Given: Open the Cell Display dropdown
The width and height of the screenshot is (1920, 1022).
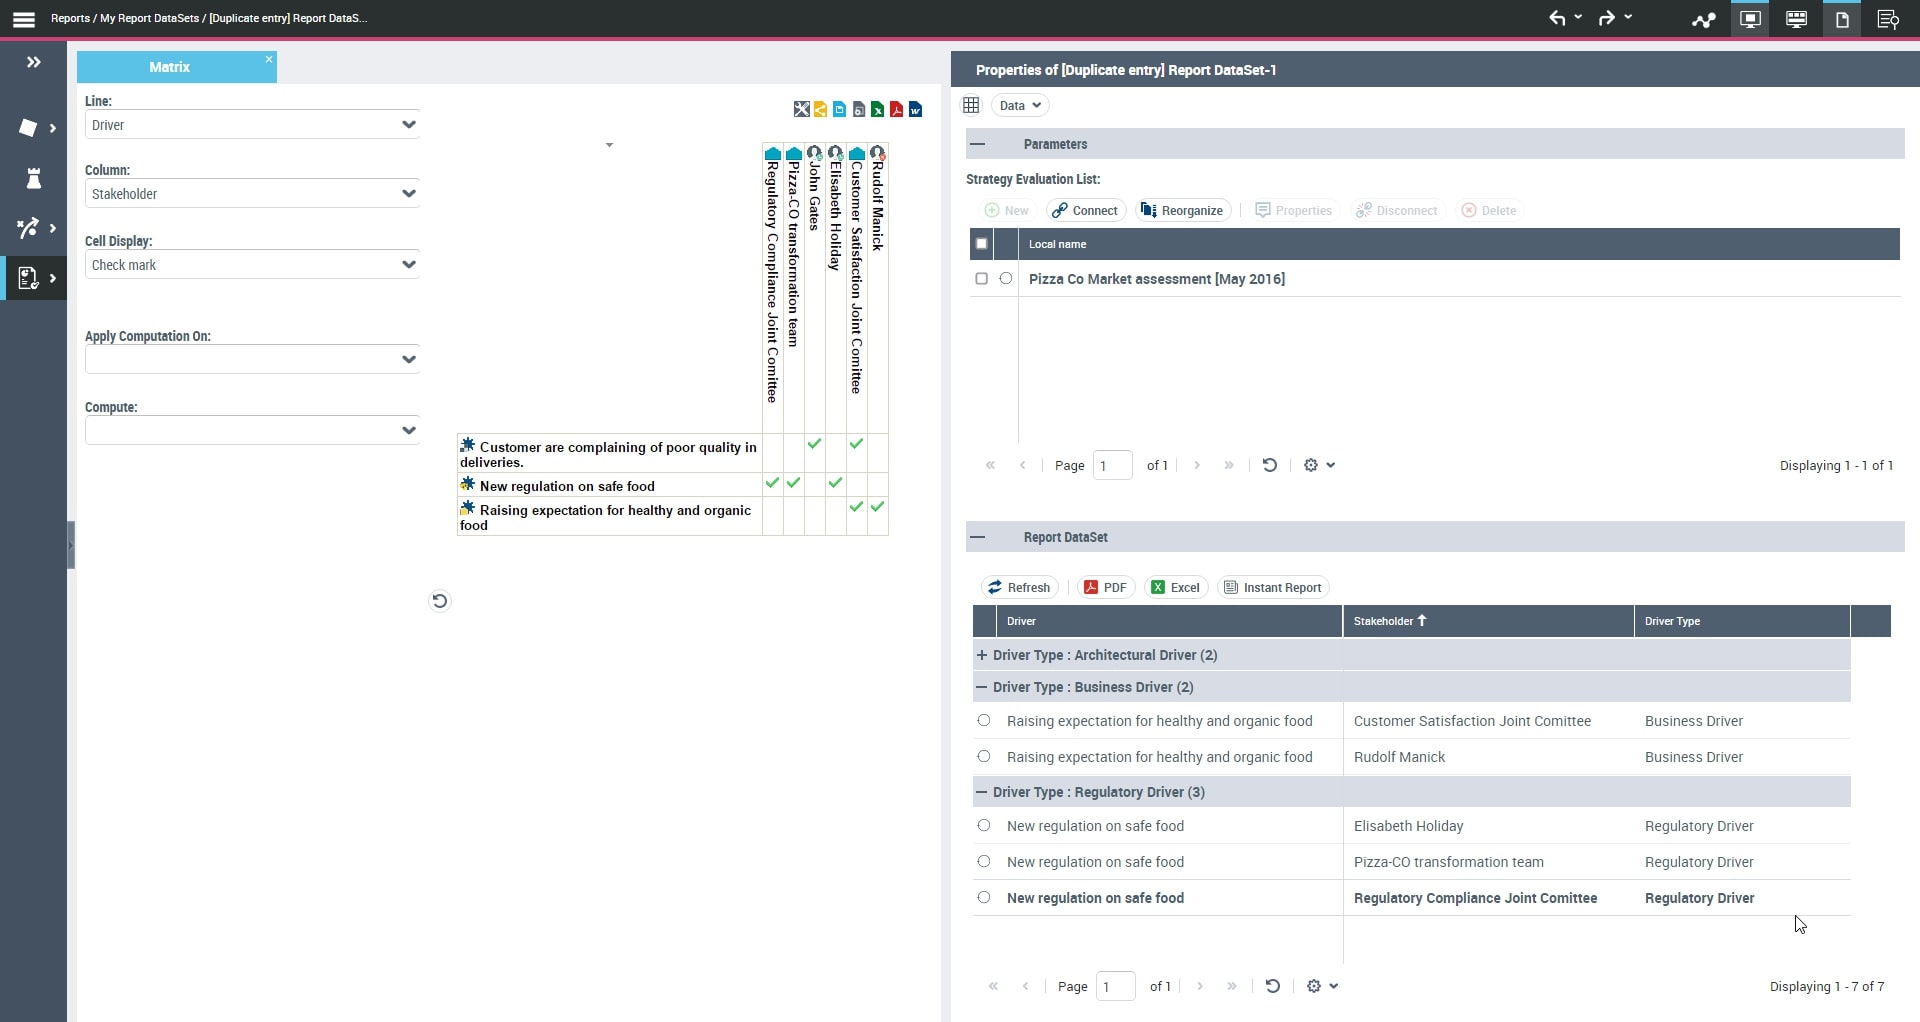Looking at the screenshot, I should (252, 265).
